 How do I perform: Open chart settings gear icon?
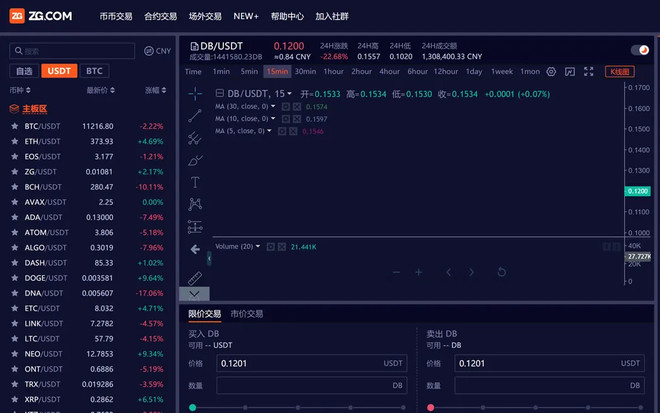(x=551, y=72)
